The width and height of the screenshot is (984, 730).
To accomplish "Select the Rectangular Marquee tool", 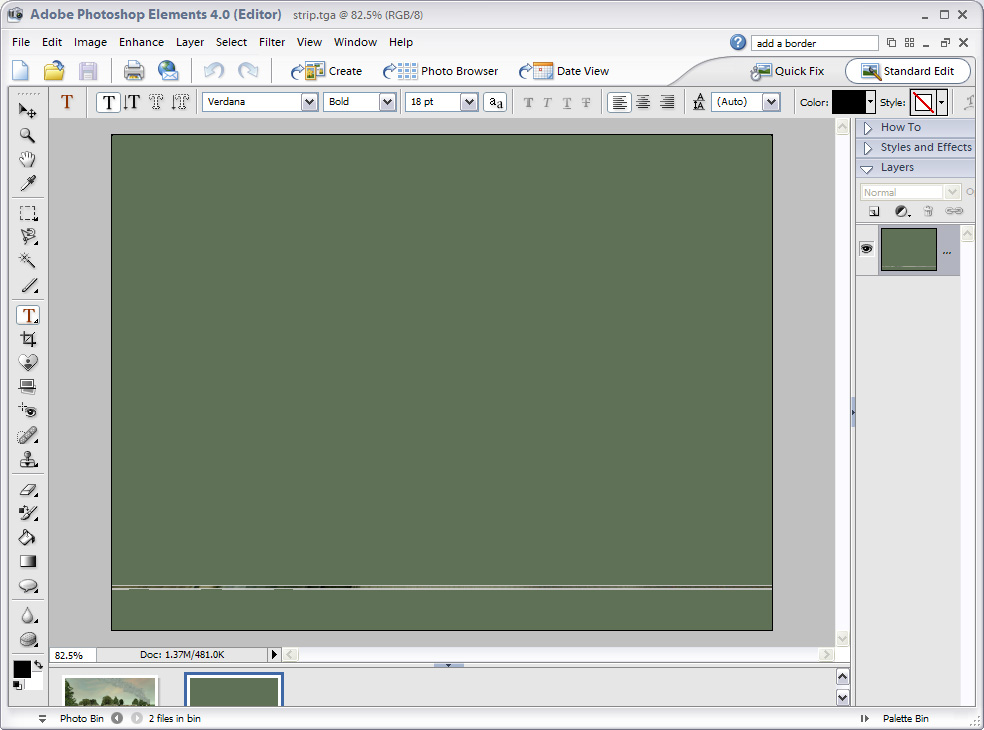I will [x=28, y=213].
